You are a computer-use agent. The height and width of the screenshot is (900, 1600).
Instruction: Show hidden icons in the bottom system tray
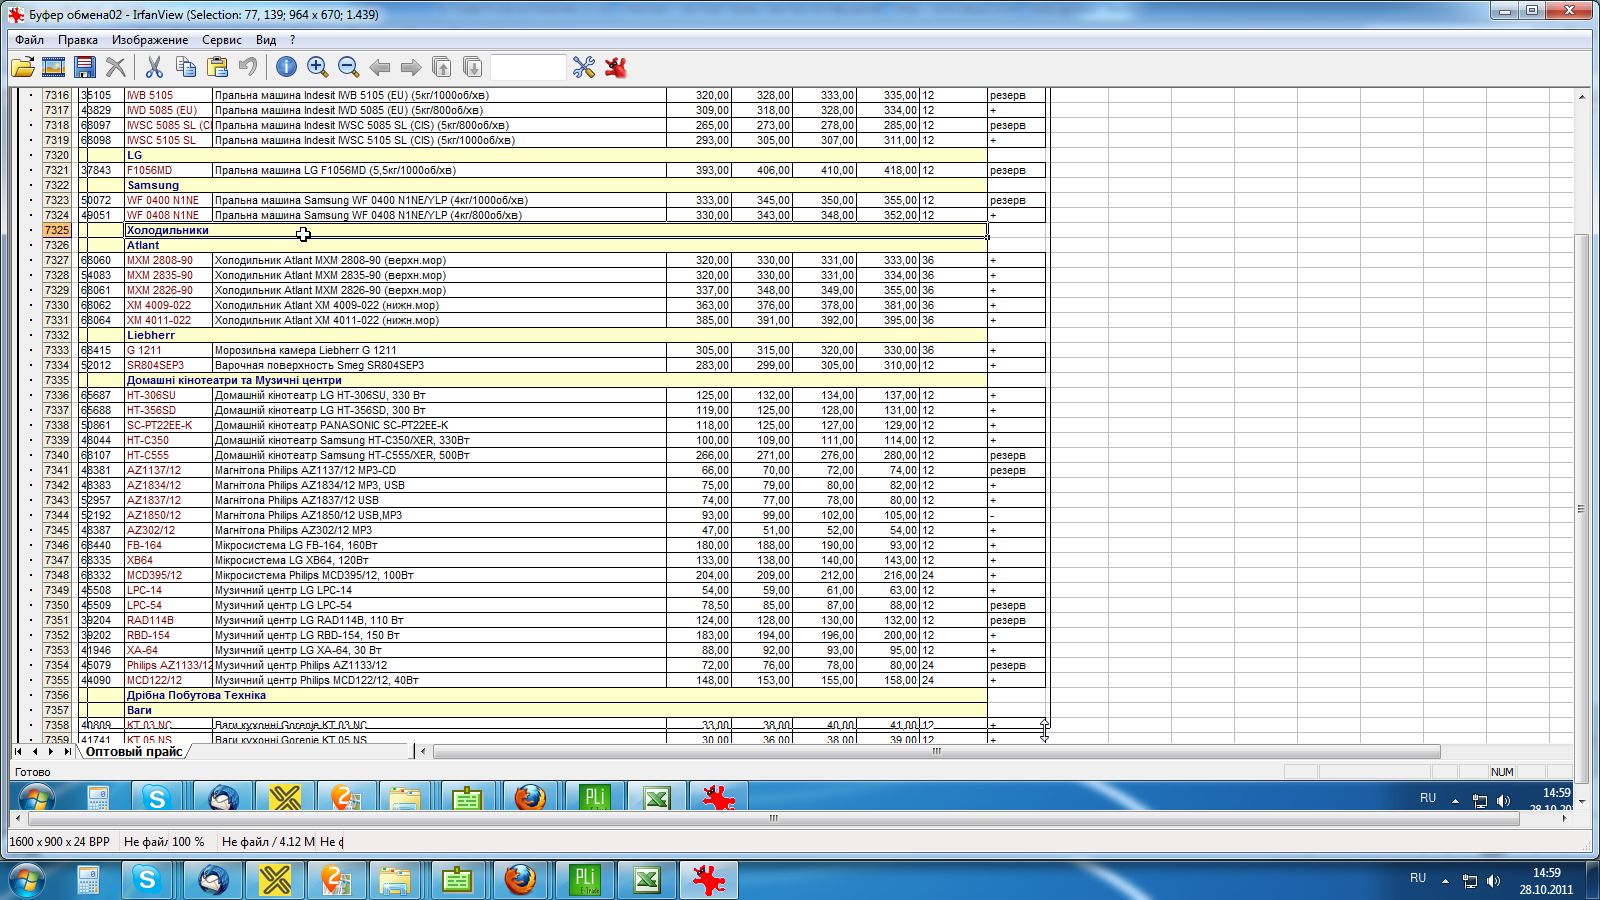[x=1445, y=881]
